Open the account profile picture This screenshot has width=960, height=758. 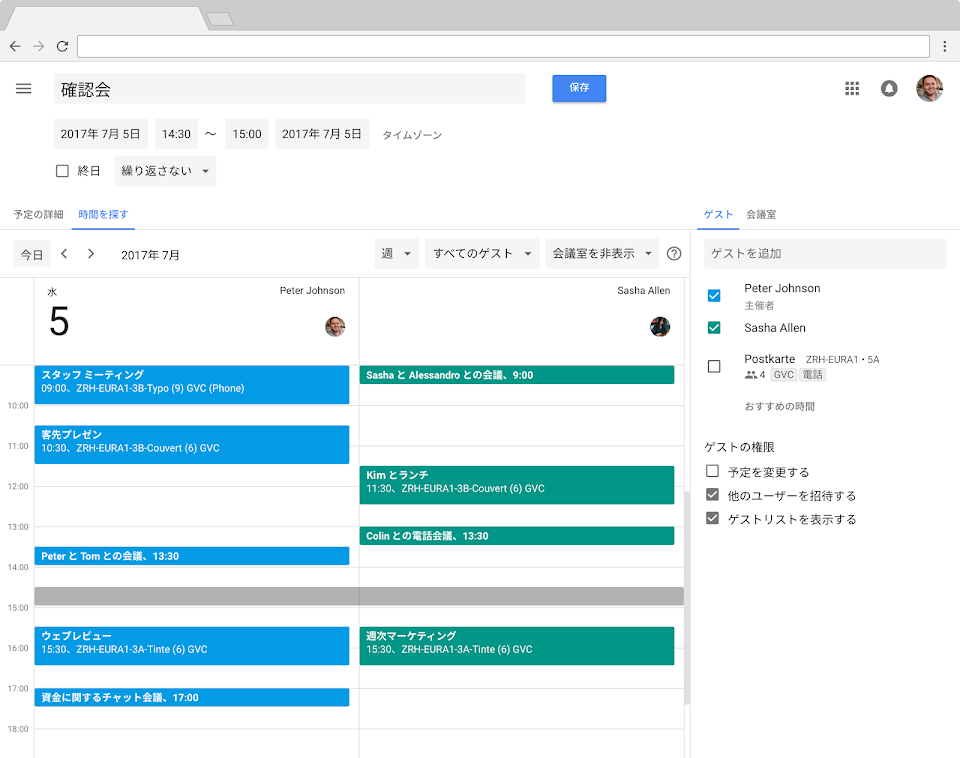[929, 89]
